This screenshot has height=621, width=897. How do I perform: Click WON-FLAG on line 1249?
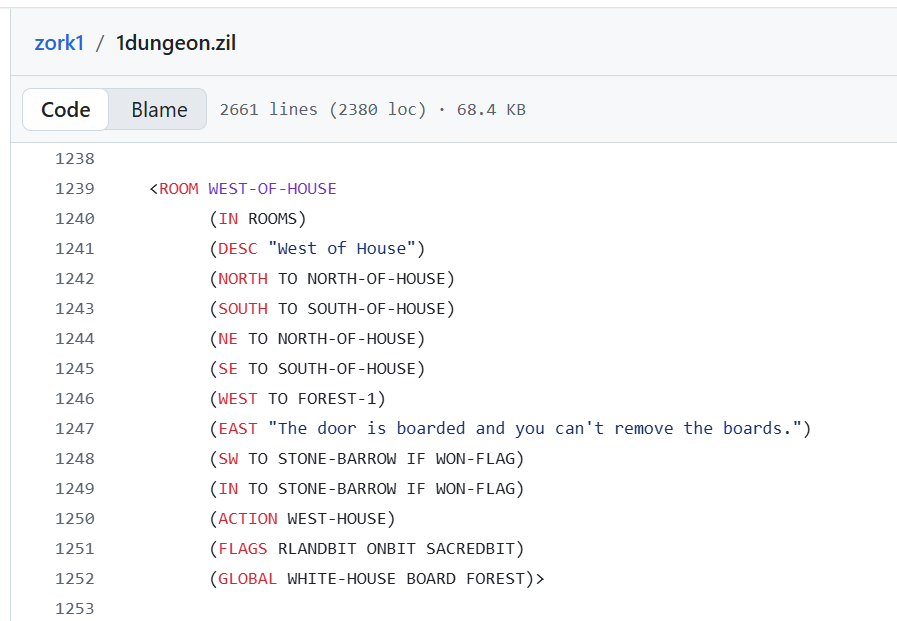475,489
